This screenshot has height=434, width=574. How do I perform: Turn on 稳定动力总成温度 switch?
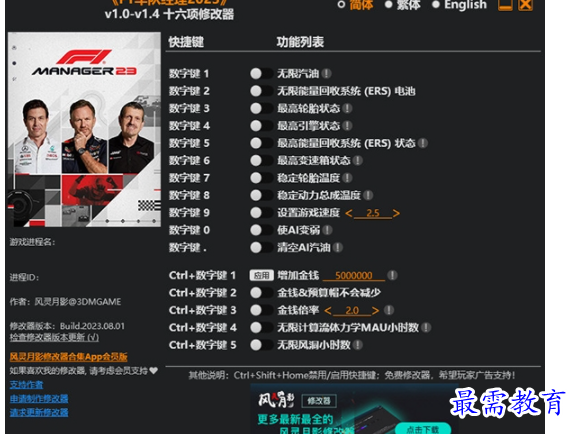click(261, 195)
